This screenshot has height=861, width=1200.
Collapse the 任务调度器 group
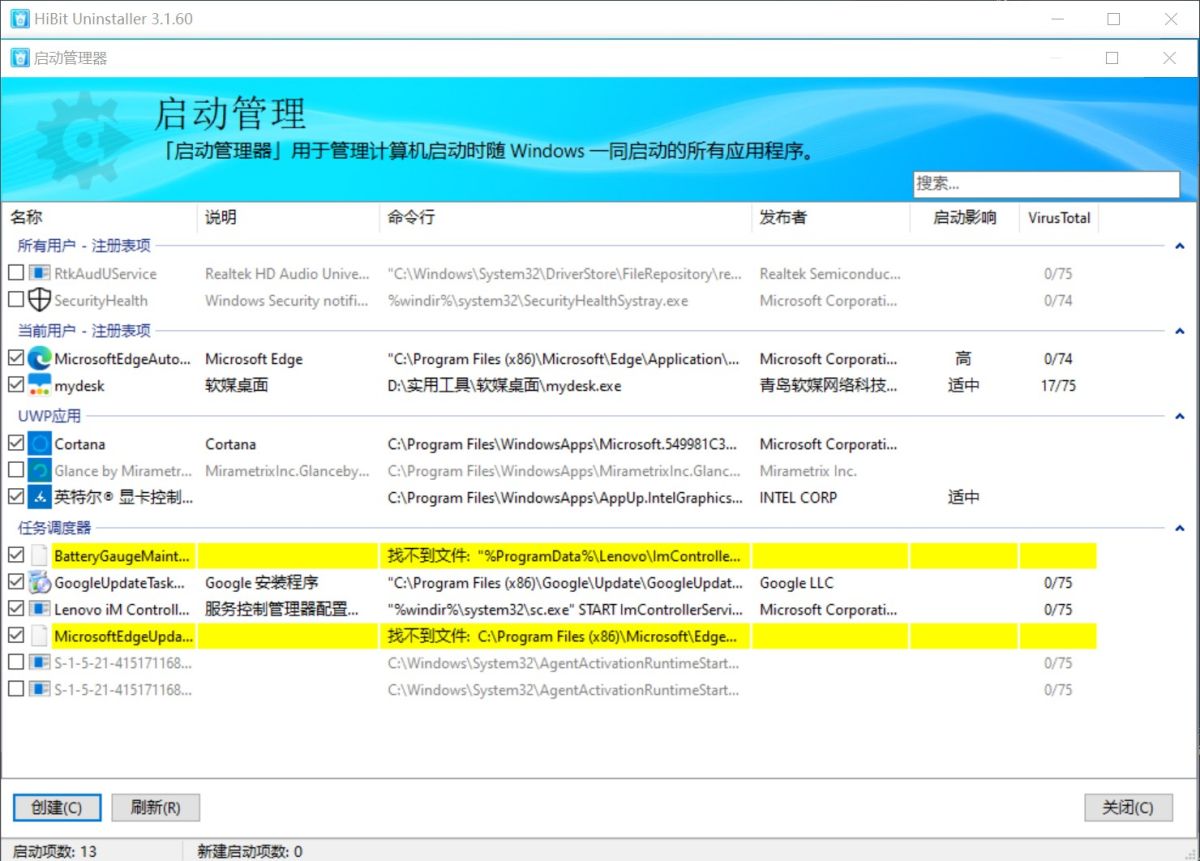click(1180, 528)
